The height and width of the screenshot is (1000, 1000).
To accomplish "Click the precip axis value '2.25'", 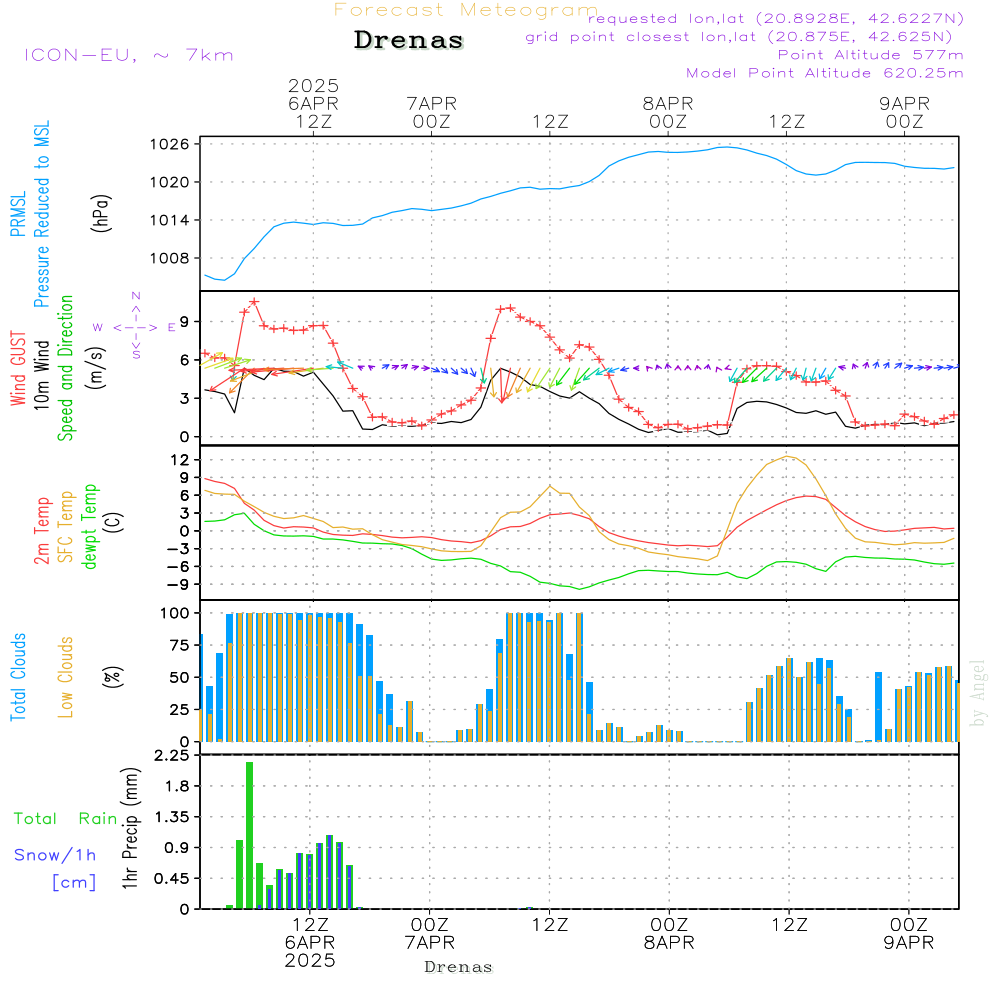I will tap(172, 756).
